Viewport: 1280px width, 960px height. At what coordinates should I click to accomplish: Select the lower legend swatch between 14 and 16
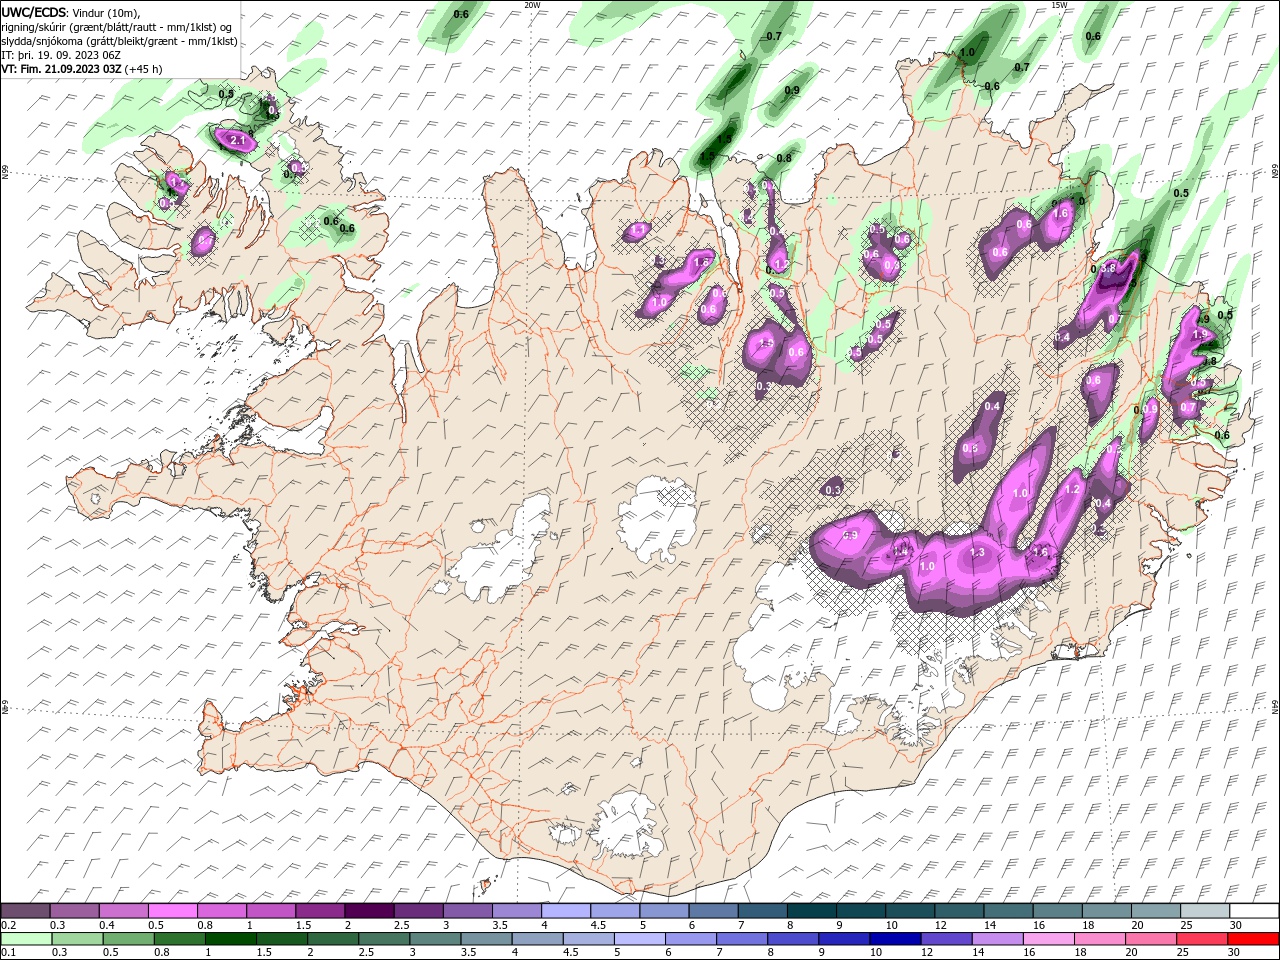coord(997,939)
